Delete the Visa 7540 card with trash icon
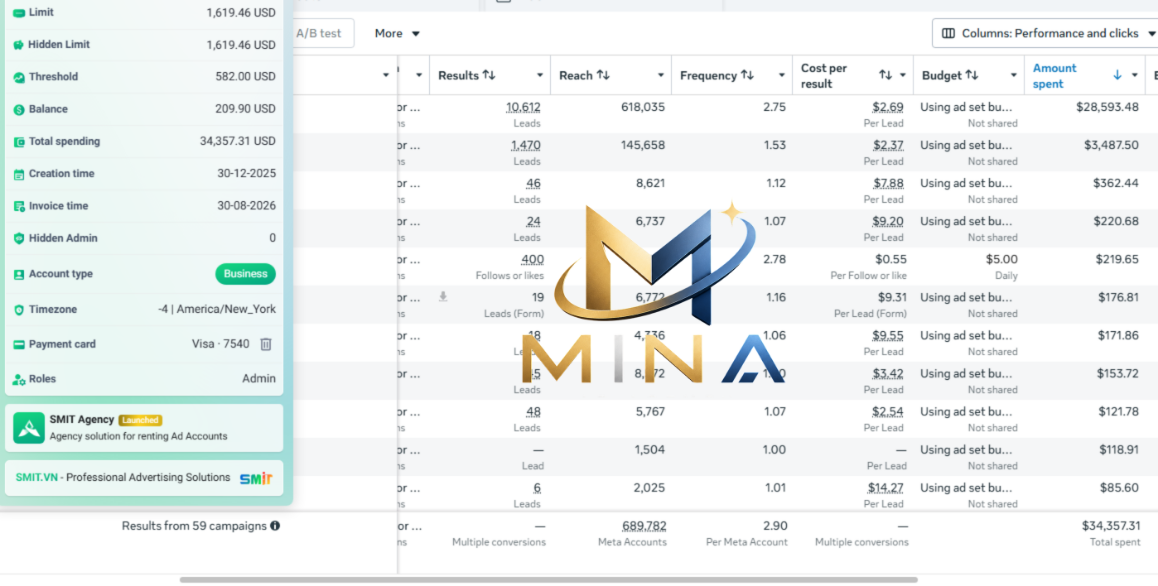 [267, 344]
